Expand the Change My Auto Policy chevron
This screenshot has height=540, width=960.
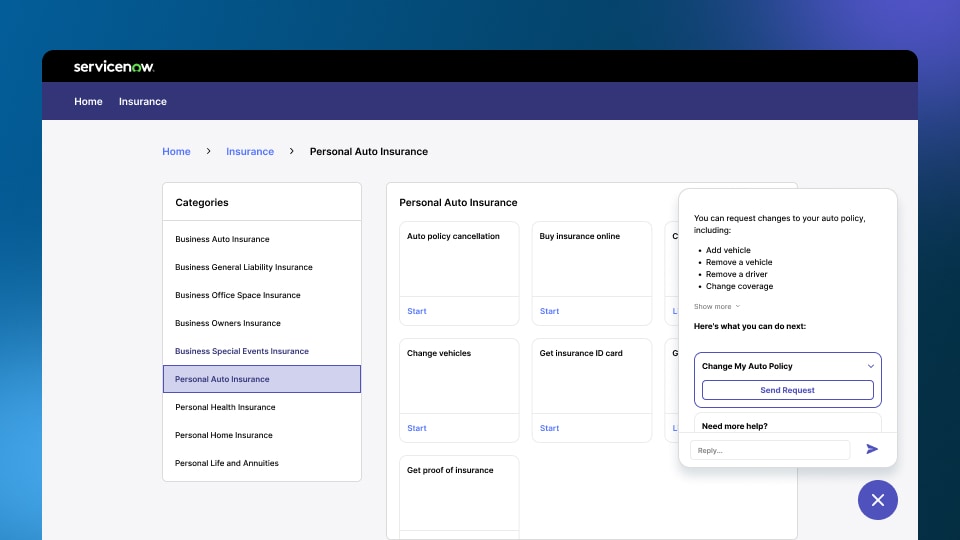pos(871,366)
